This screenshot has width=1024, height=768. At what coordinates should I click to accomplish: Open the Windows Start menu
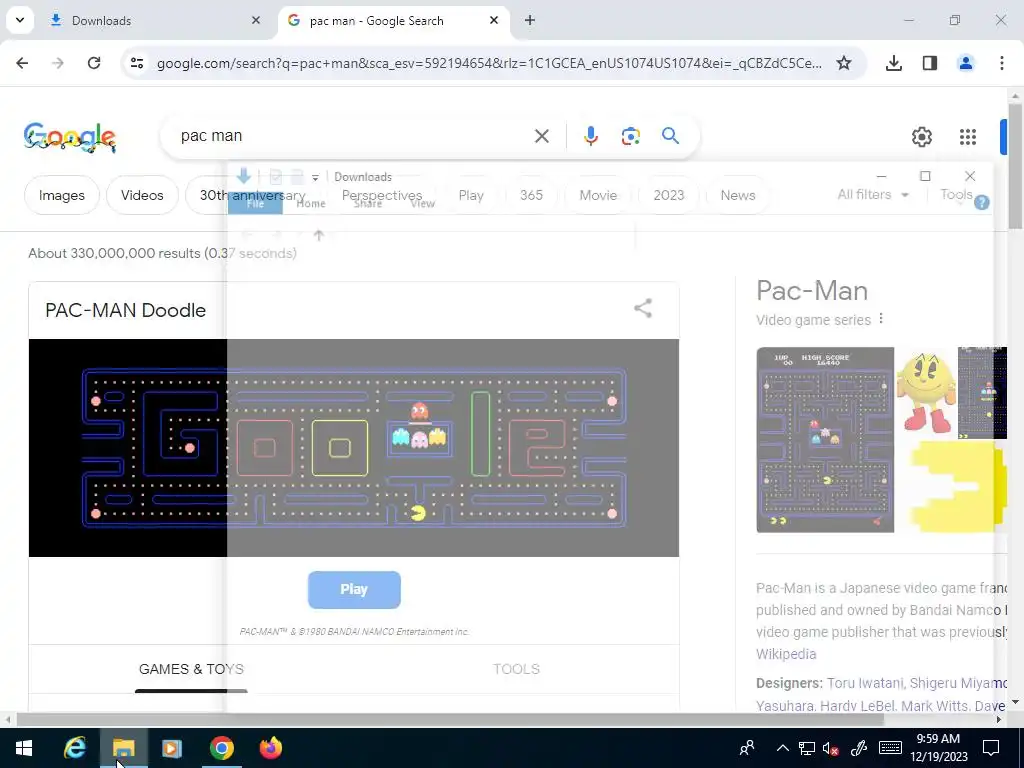point(24,748)
